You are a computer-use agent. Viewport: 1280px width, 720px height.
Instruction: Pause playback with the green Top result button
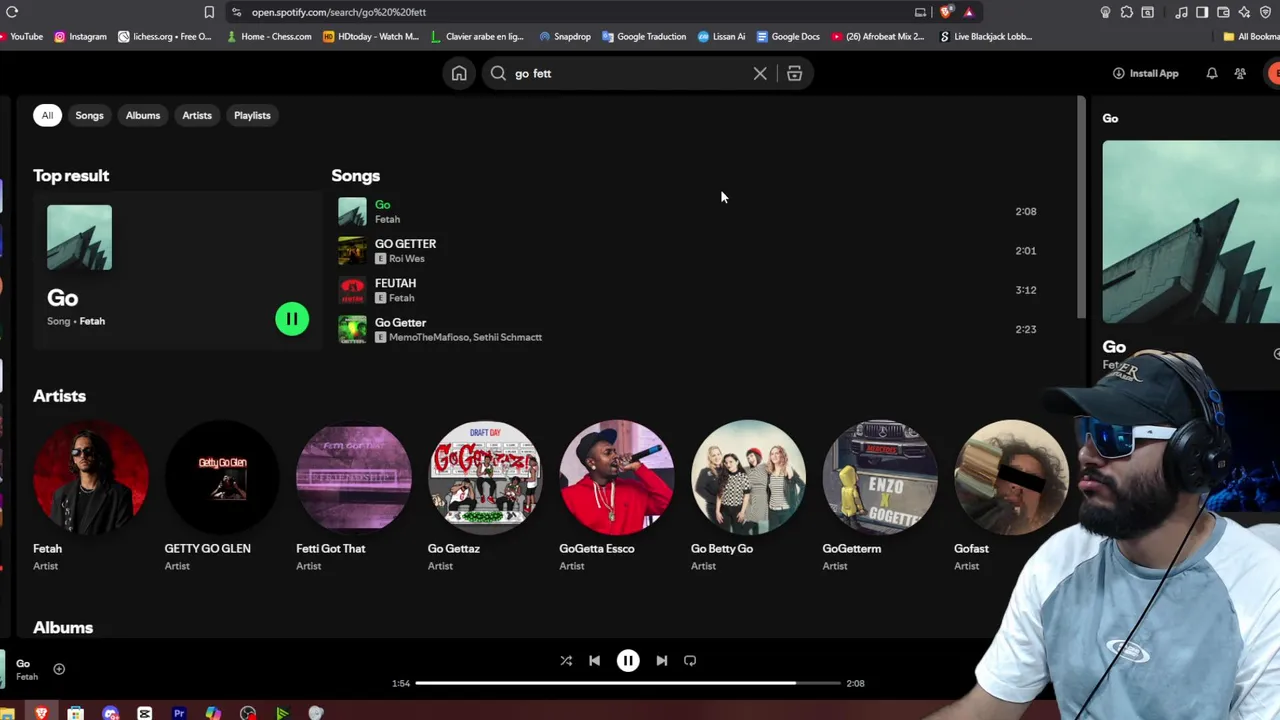coord(292,319)
